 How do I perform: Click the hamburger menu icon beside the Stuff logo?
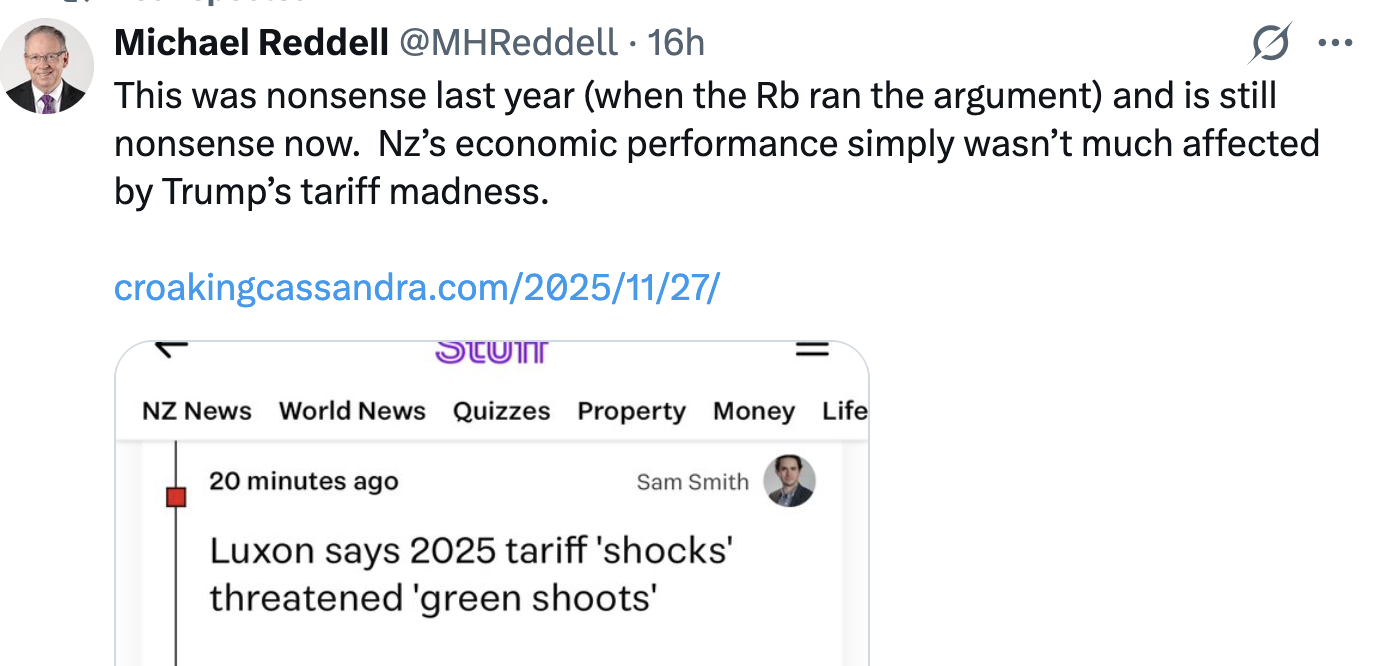pos(811,351)
